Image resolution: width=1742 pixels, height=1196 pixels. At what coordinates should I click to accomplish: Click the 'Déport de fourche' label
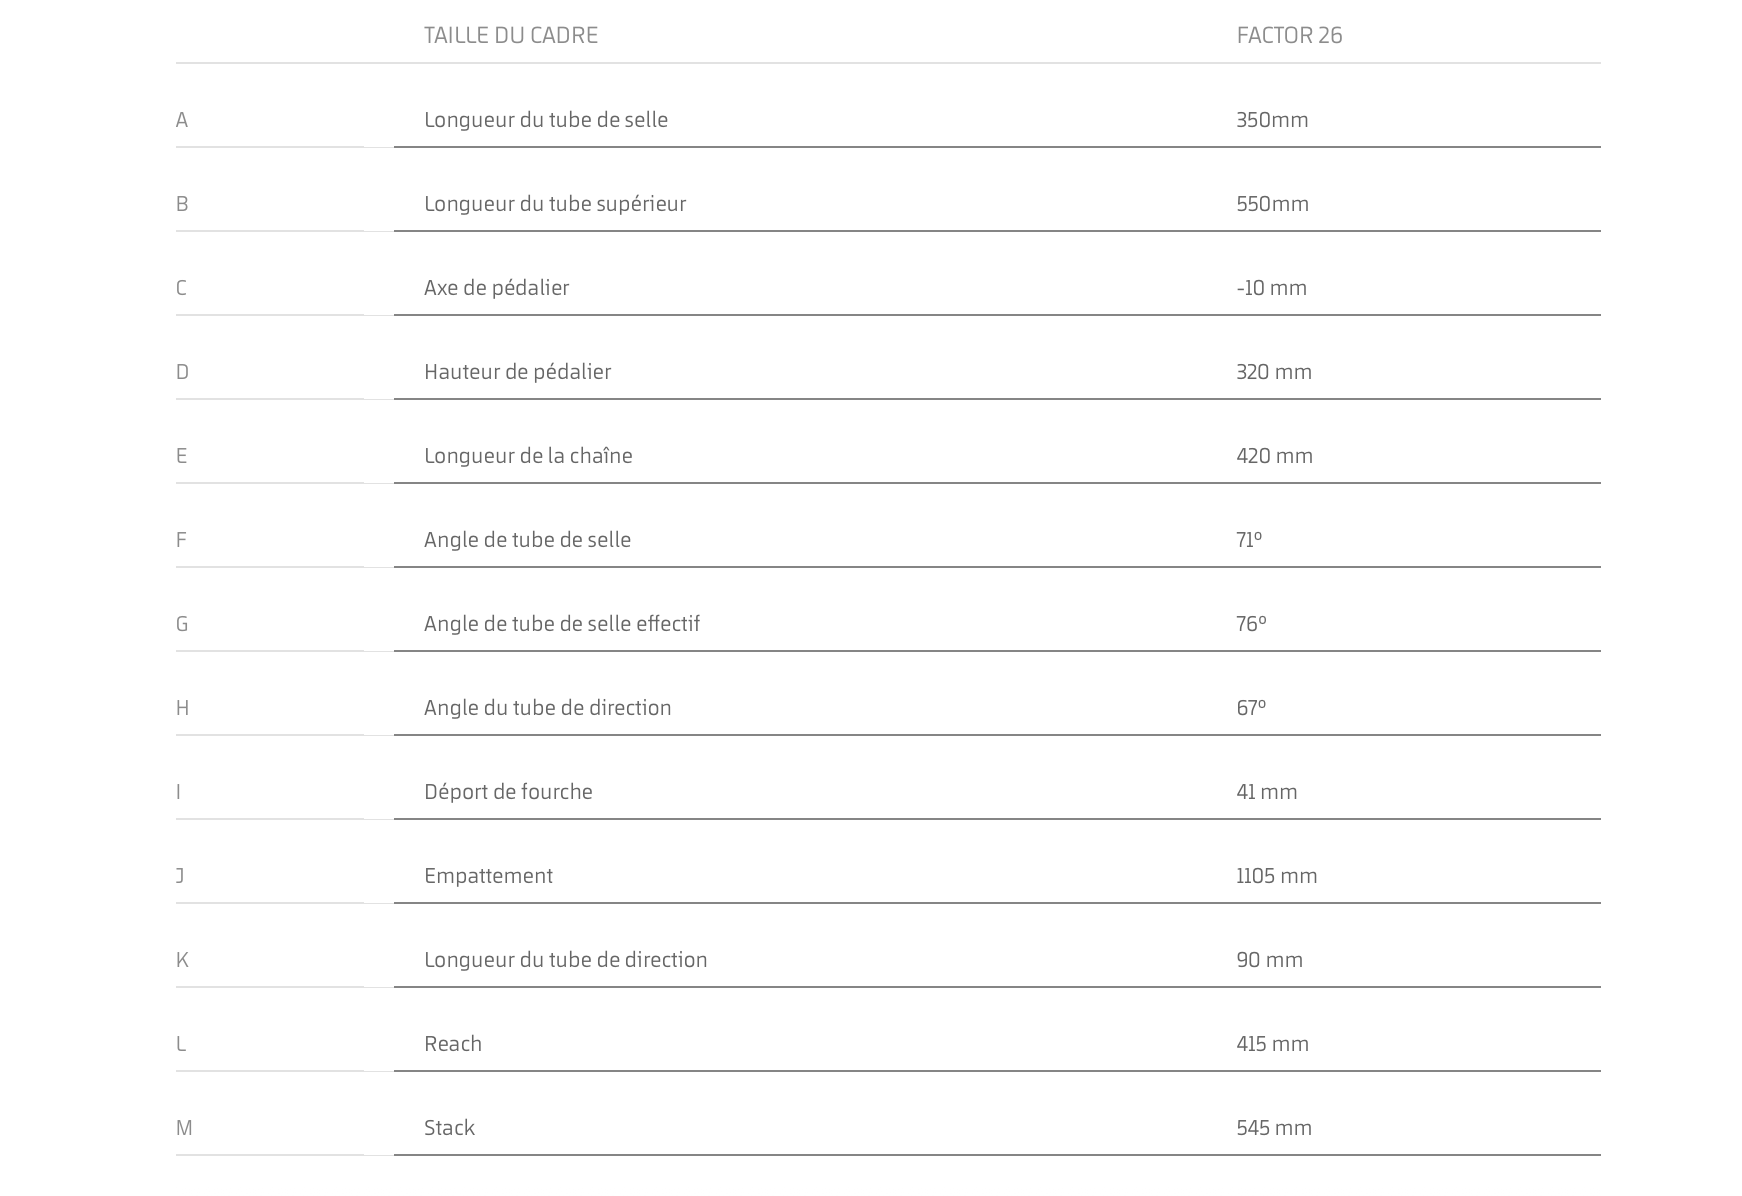tap(508, 792)
